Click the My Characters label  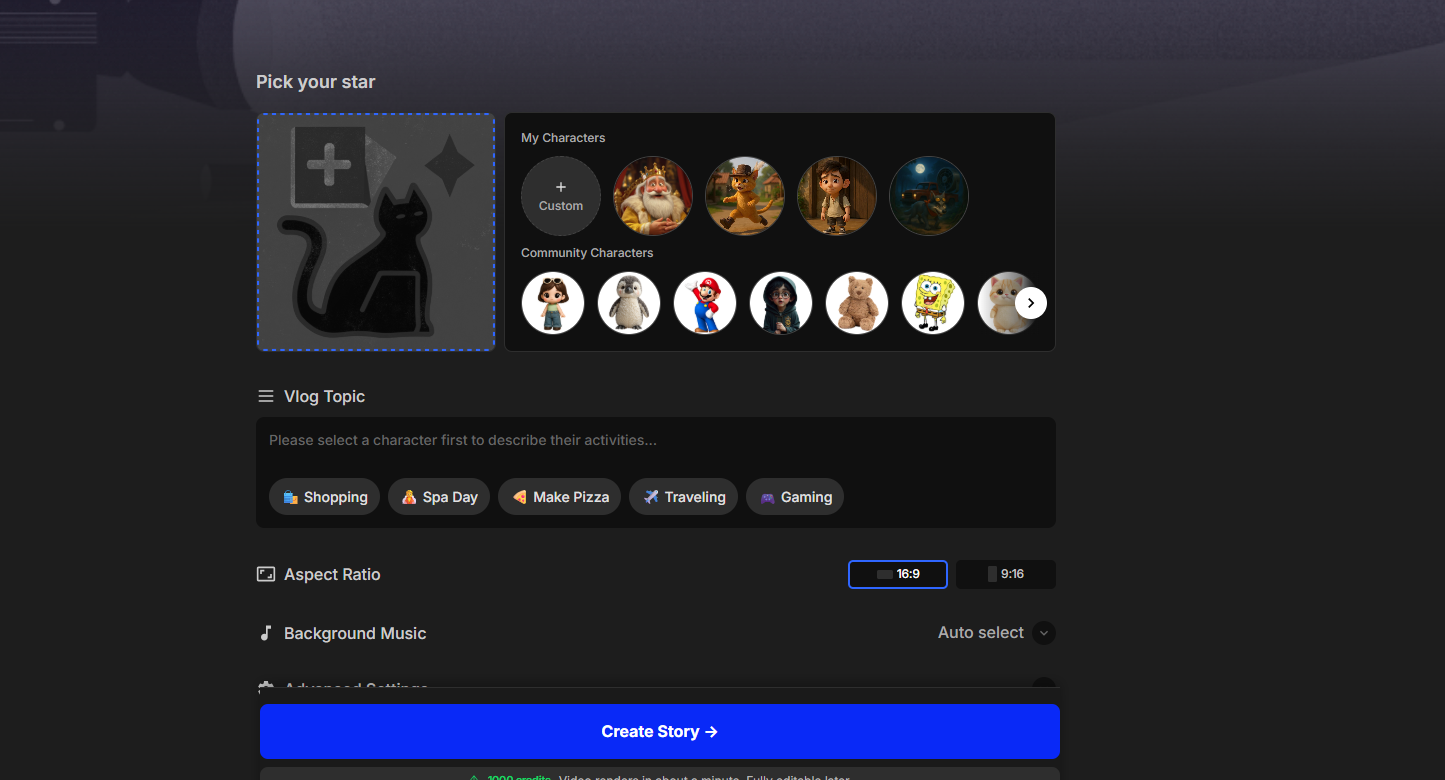(563, 138)
